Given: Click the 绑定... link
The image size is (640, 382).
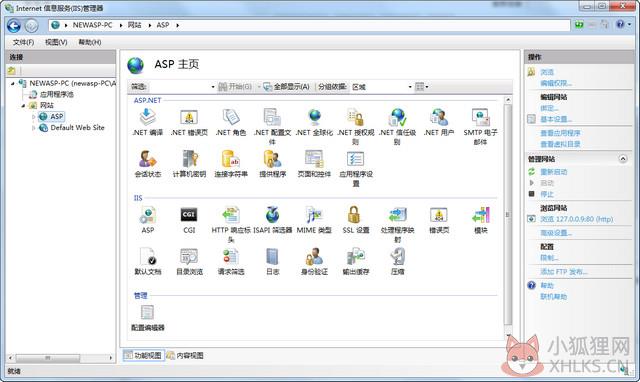Looking at the screenshot, I should (549, 108).
